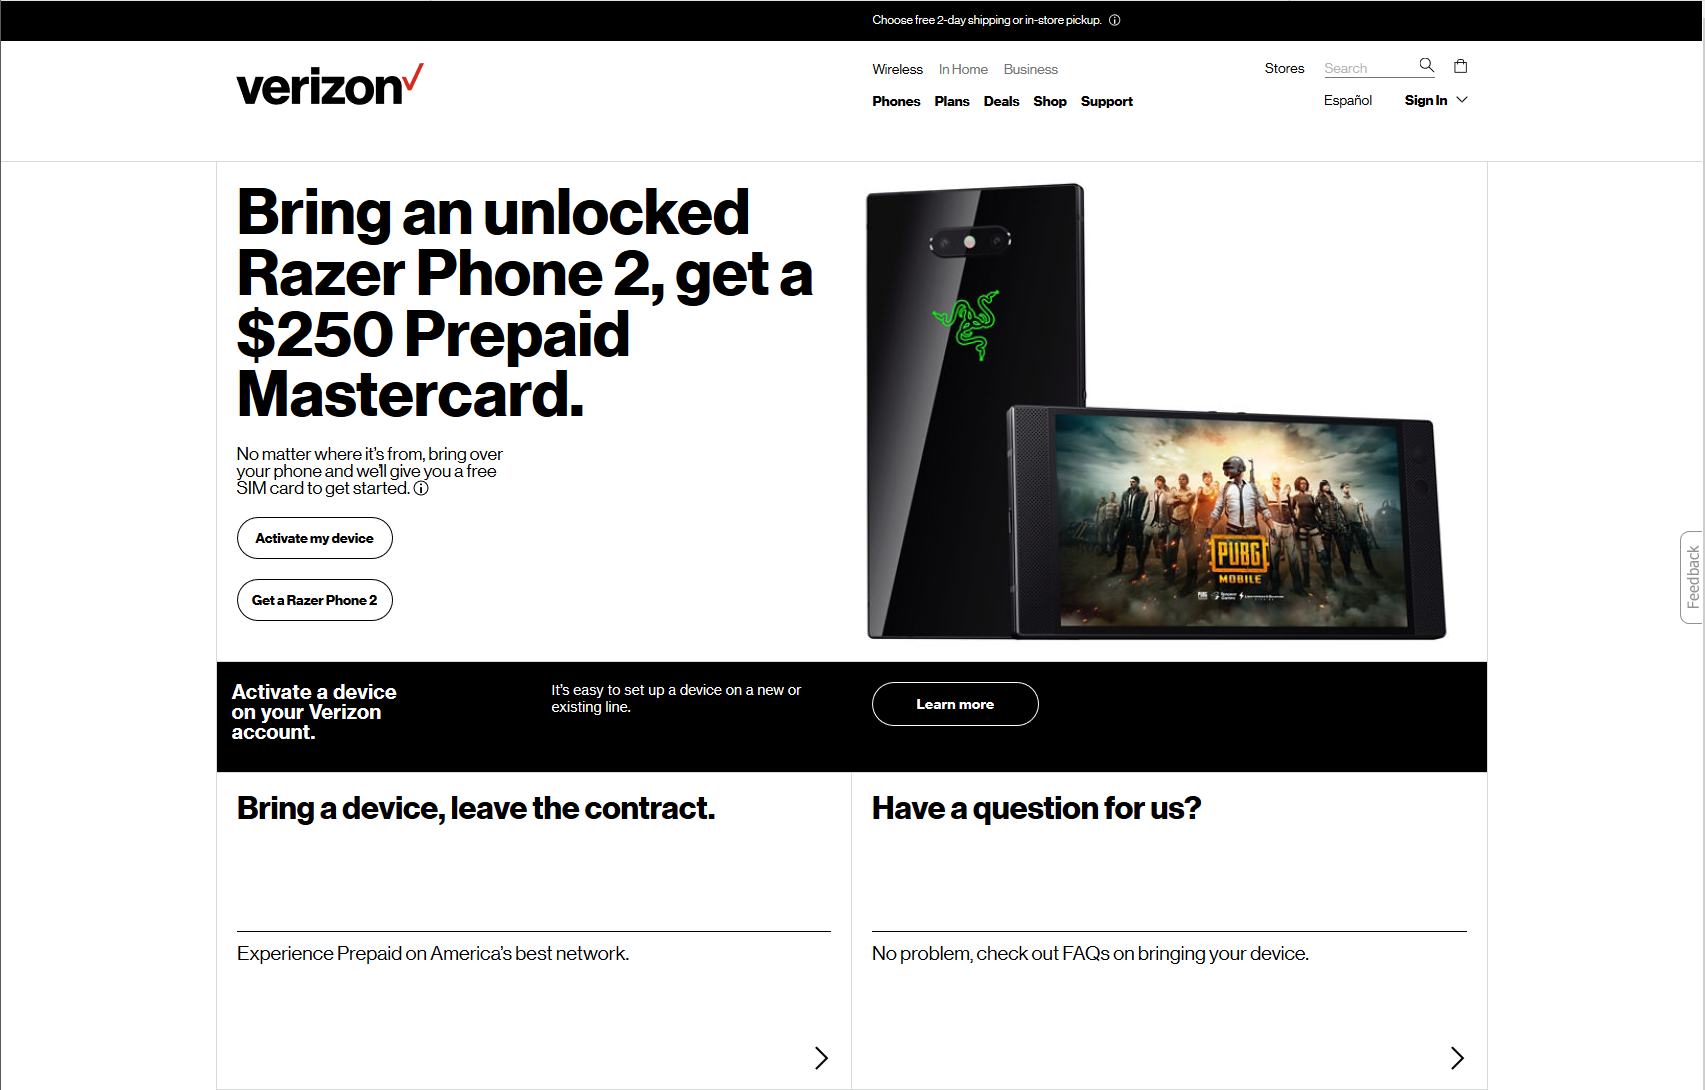The height and width of the screenshot is (1090, 1705).
Task: Click the Search input field
Action: (1368, 68)
